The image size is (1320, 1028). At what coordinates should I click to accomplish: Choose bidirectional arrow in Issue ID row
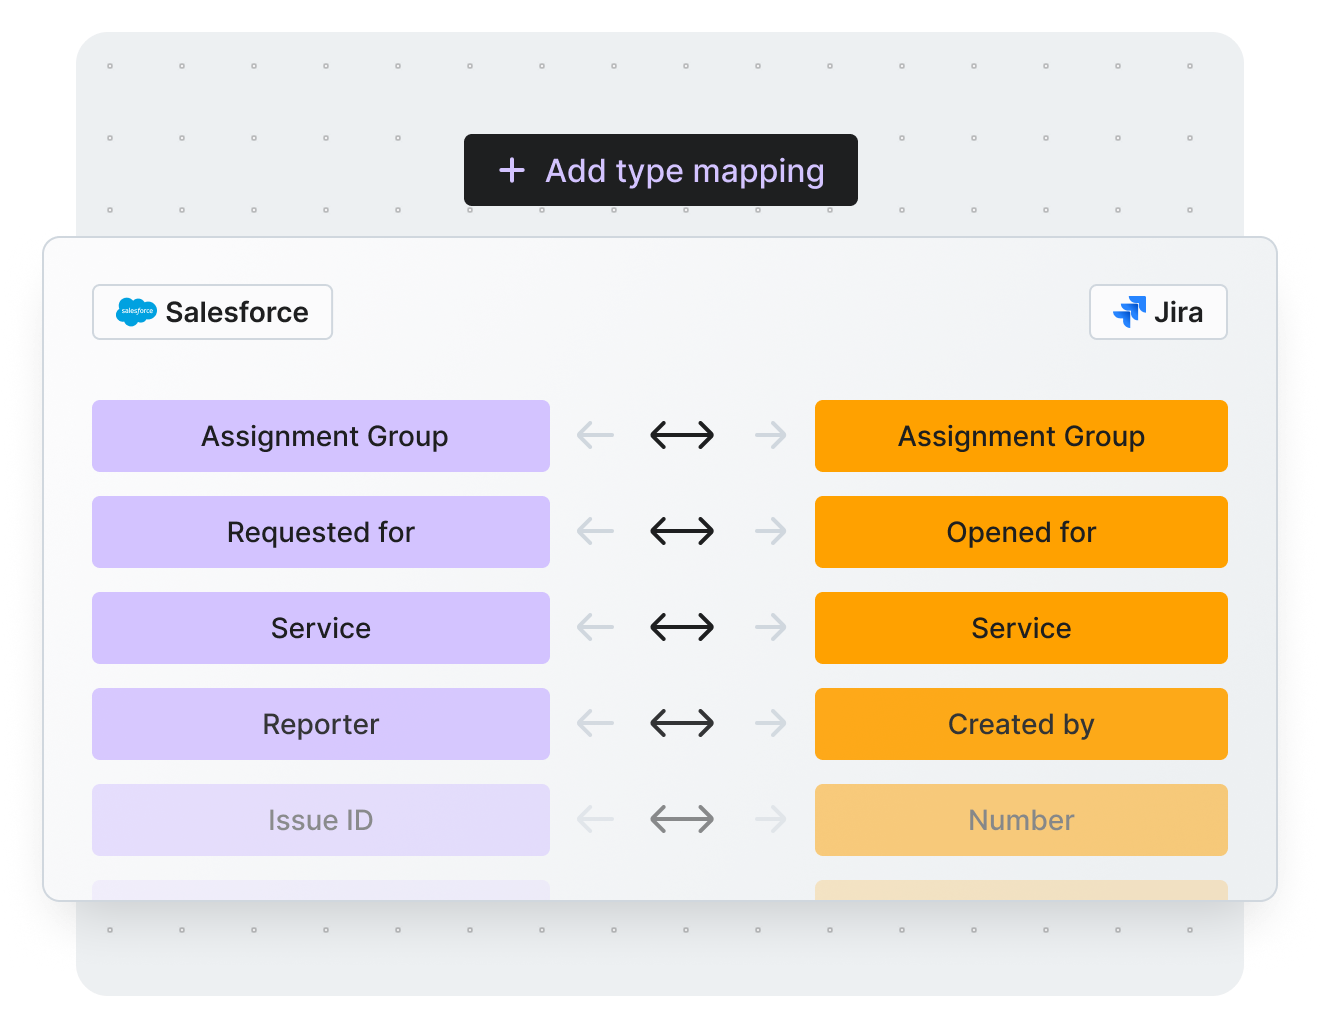[x=682, y=820]
